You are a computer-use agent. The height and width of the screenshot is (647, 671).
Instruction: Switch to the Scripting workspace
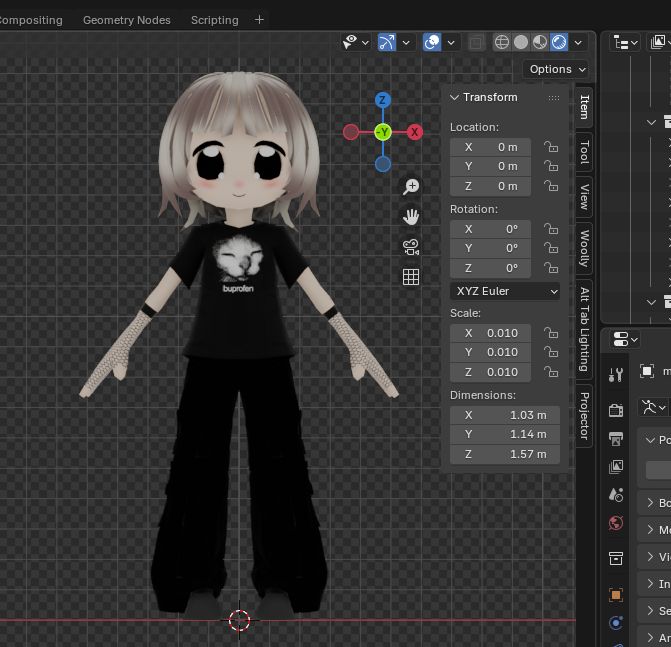[x=215, y=20]
